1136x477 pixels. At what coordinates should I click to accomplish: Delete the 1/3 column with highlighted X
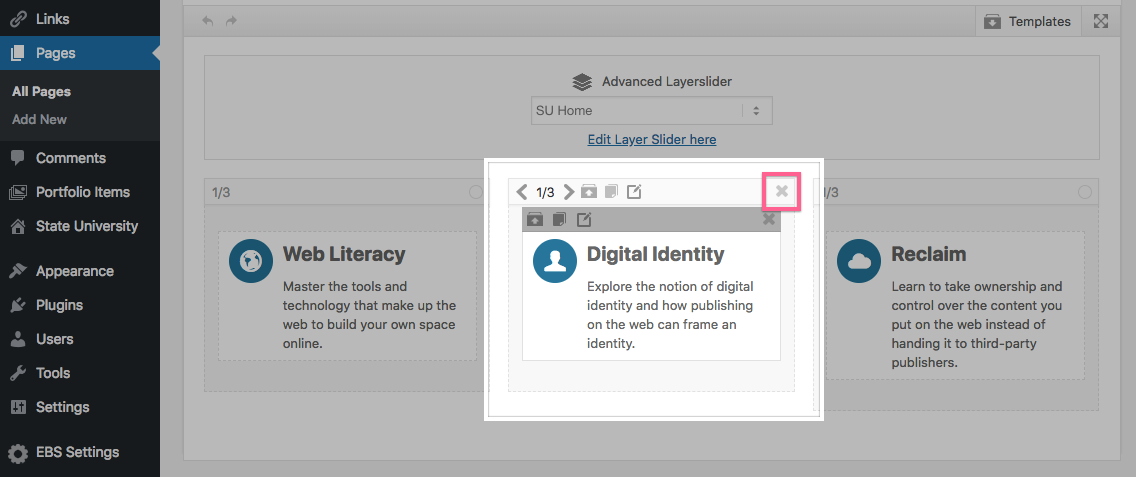pyautogui.click(x=782, y=191)
